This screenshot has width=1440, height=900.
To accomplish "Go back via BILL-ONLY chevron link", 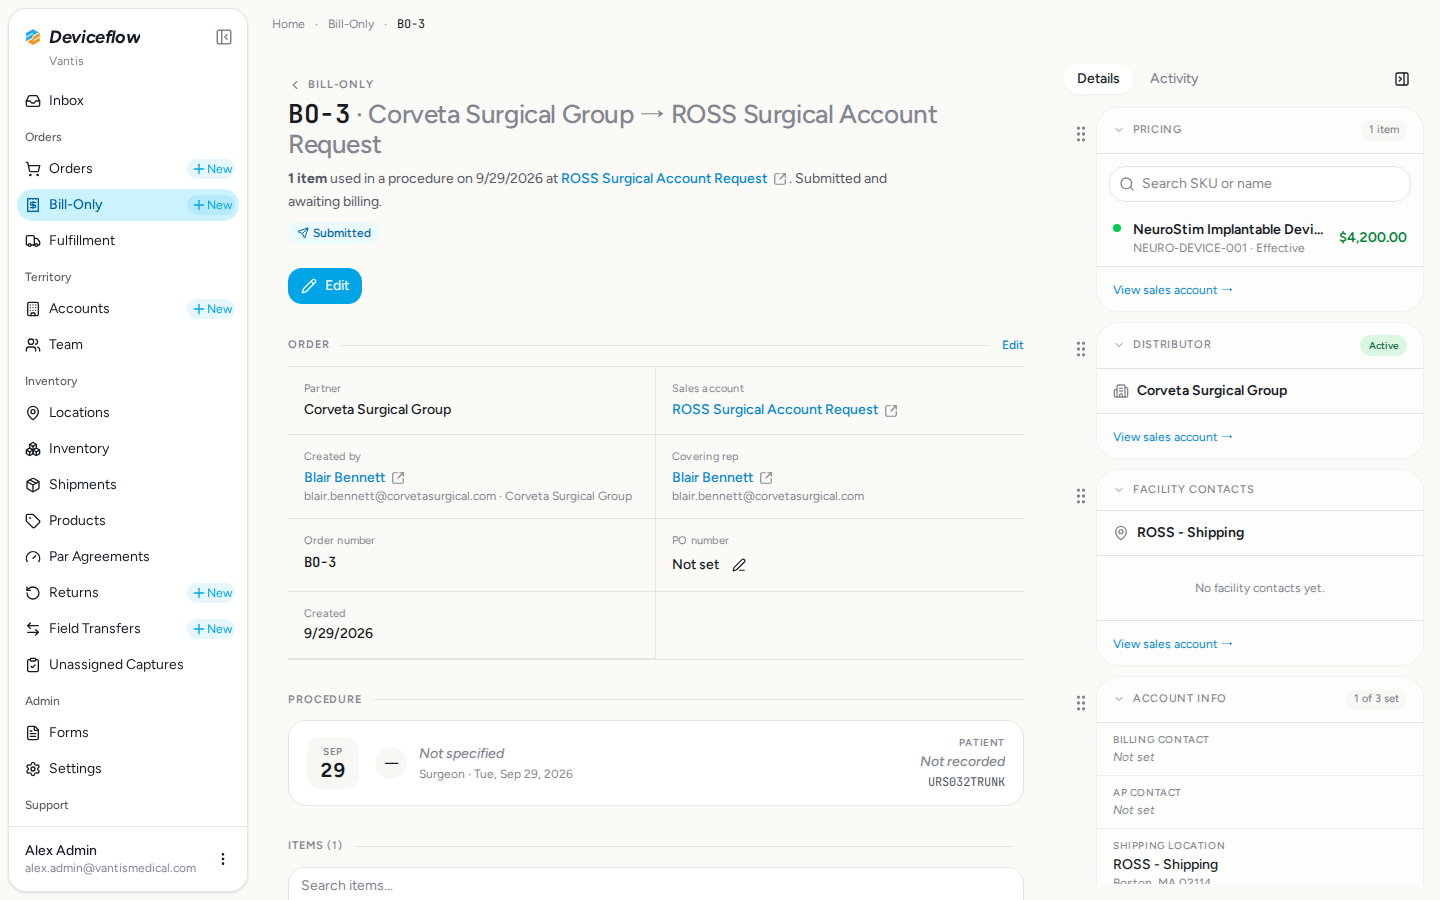I will (331, 85).
